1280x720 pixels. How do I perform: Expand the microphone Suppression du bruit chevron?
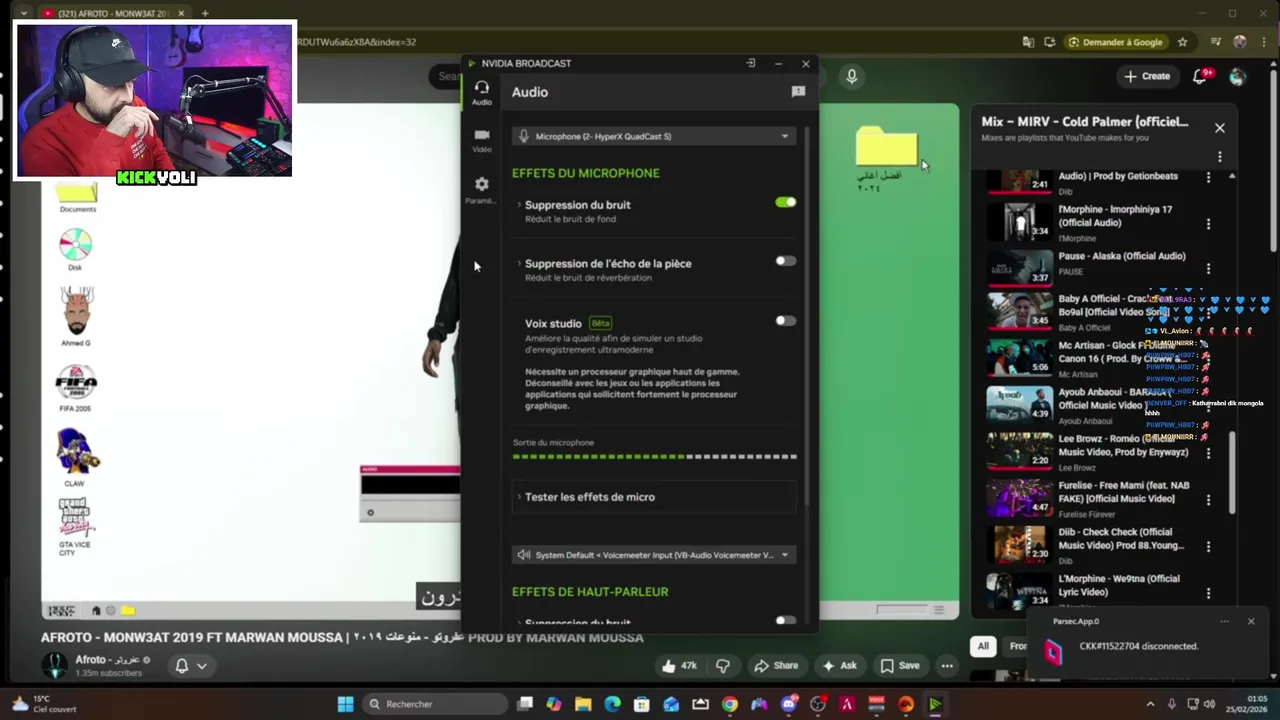pos(519,205)
